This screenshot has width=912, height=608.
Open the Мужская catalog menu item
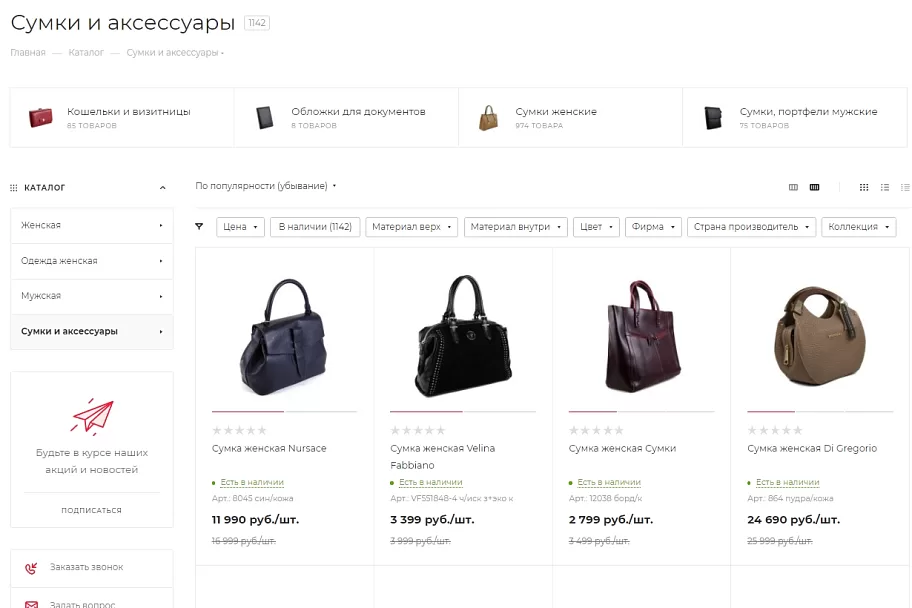[x=92, y=296]
